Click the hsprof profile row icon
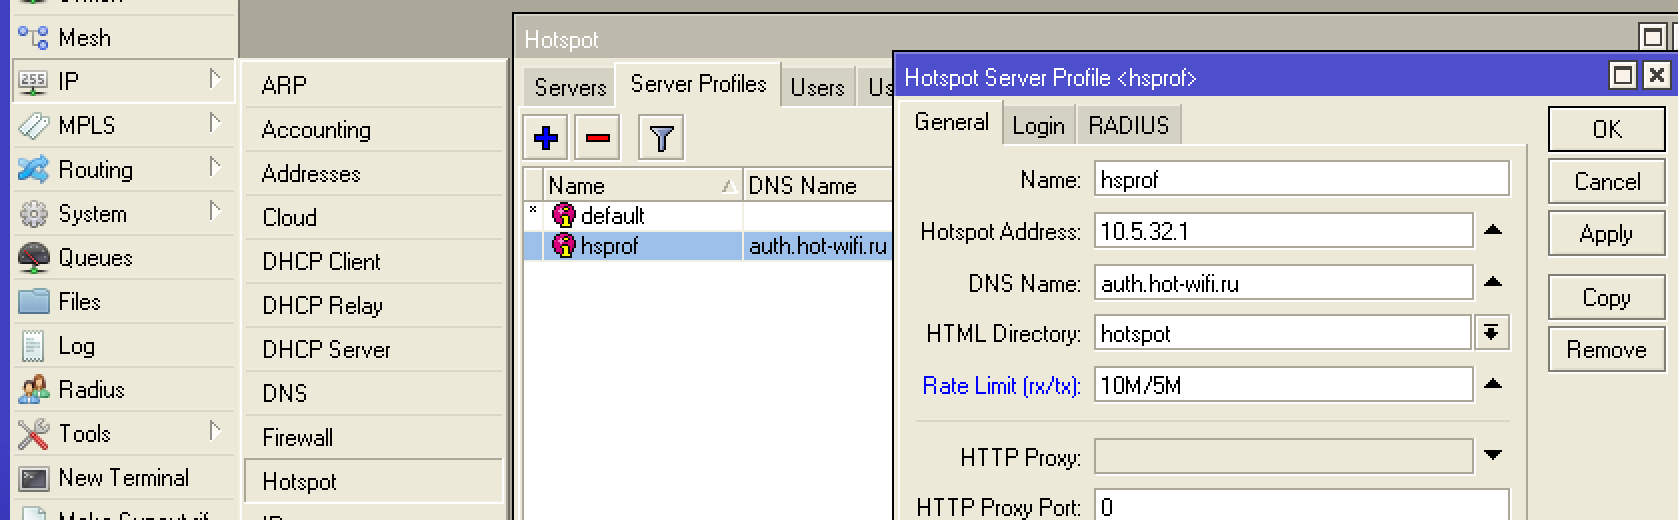The image size is (1678, 520). click(x=564, y=245)
